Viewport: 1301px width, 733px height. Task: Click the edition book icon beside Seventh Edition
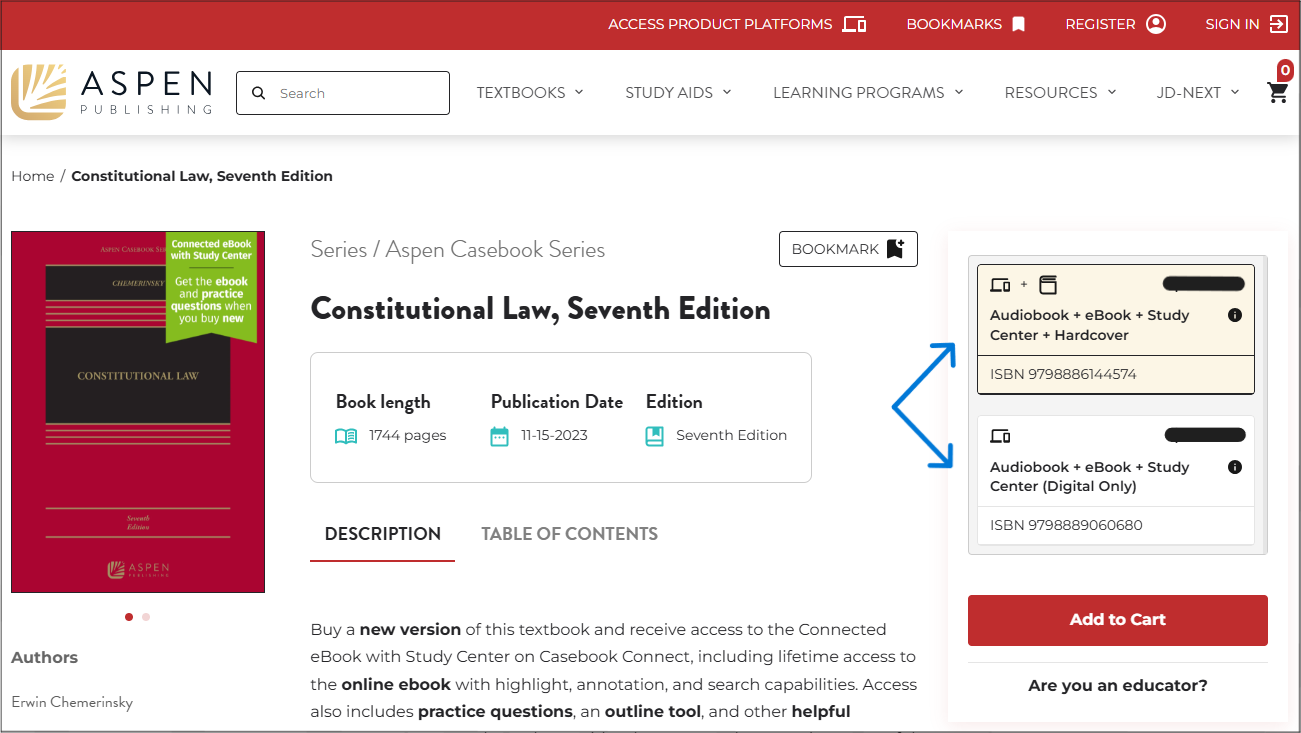click(655, 436)
